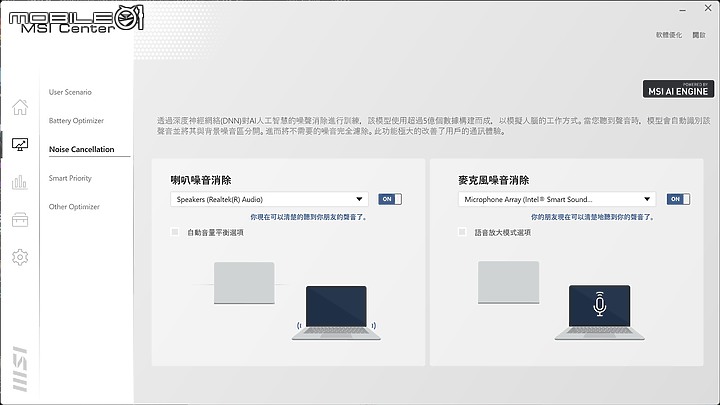This screenshot has width=720, height=405.
Task: Check the 語音放大模式選項 checkbox
Action: (x=462, y=232)
